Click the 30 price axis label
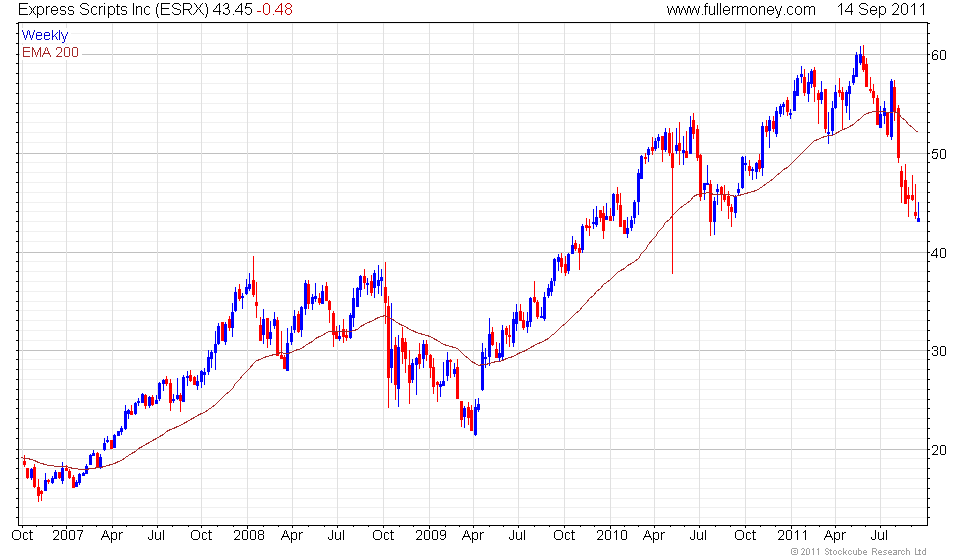The height and width of the screenshot is (560, 980). point(939,351)
